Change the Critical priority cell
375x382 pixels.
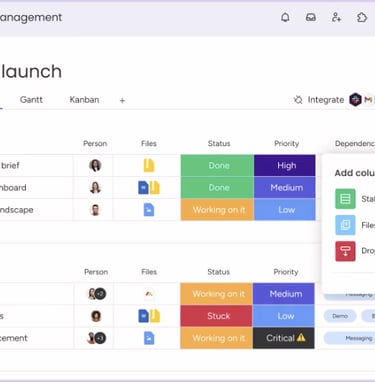284,338
